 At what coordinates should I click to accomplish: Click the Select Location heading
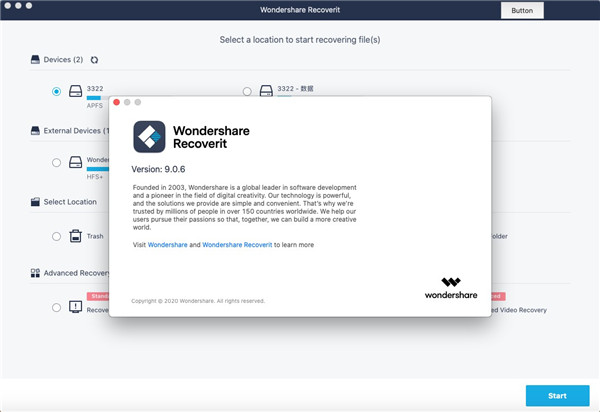pyautogui.click(x=70, y=202)
